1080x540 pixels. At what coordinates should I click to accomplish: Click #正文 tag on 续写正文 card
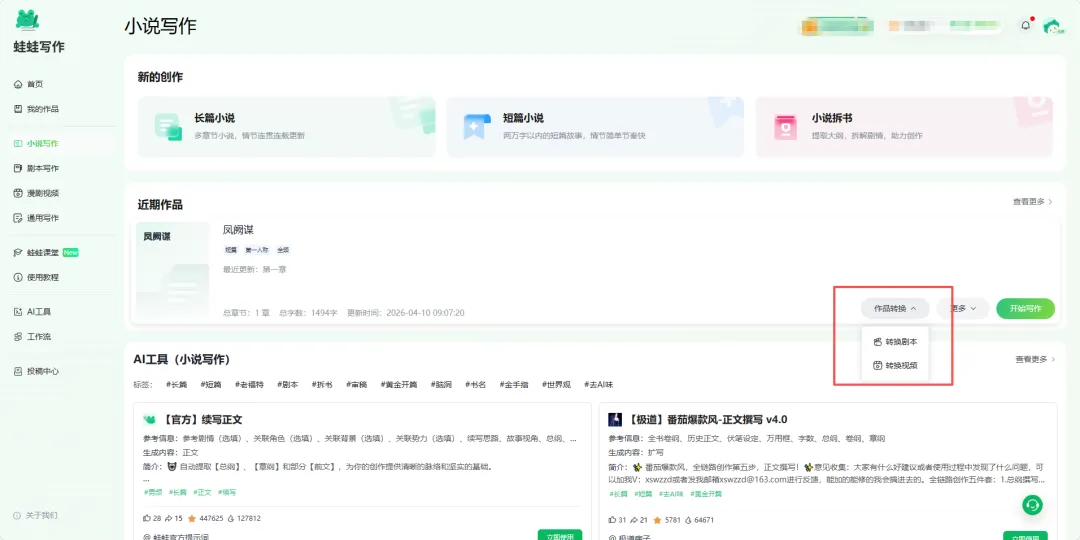point(202,492)
